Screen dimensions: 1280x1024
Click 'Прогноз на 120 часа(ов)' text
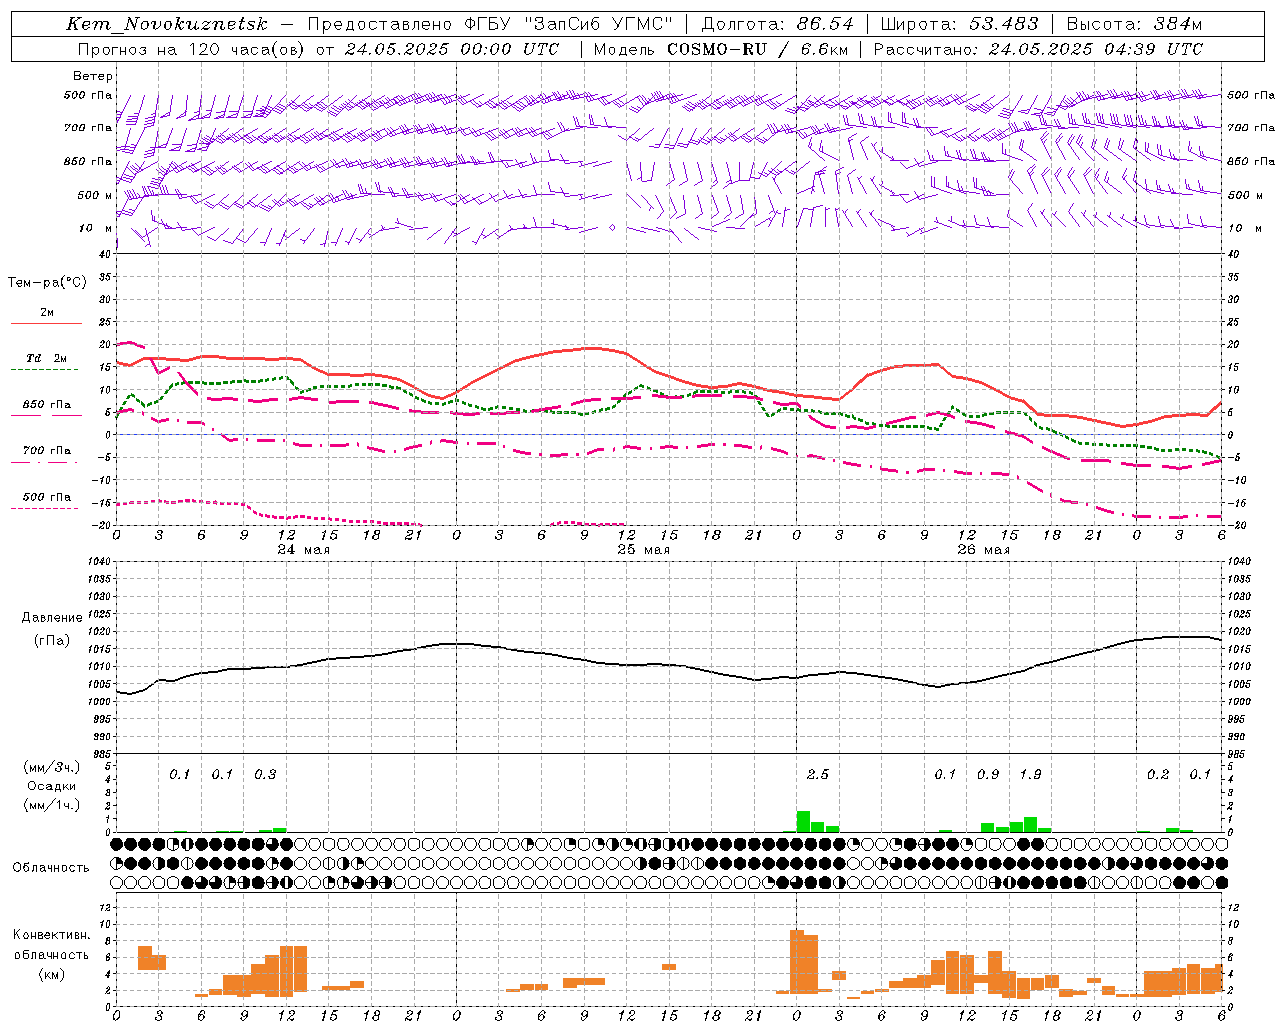point(192,49)
